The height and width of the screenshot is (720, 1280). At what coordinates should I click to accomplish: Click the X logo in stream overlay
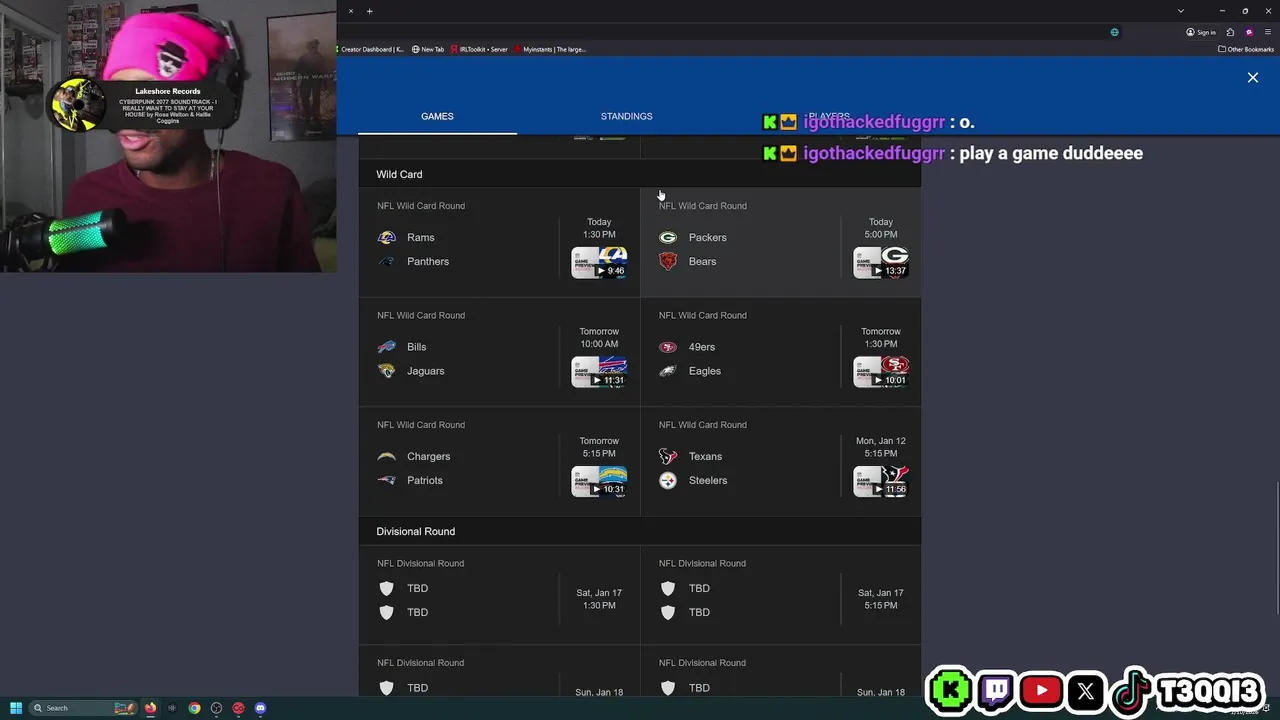1085,690
